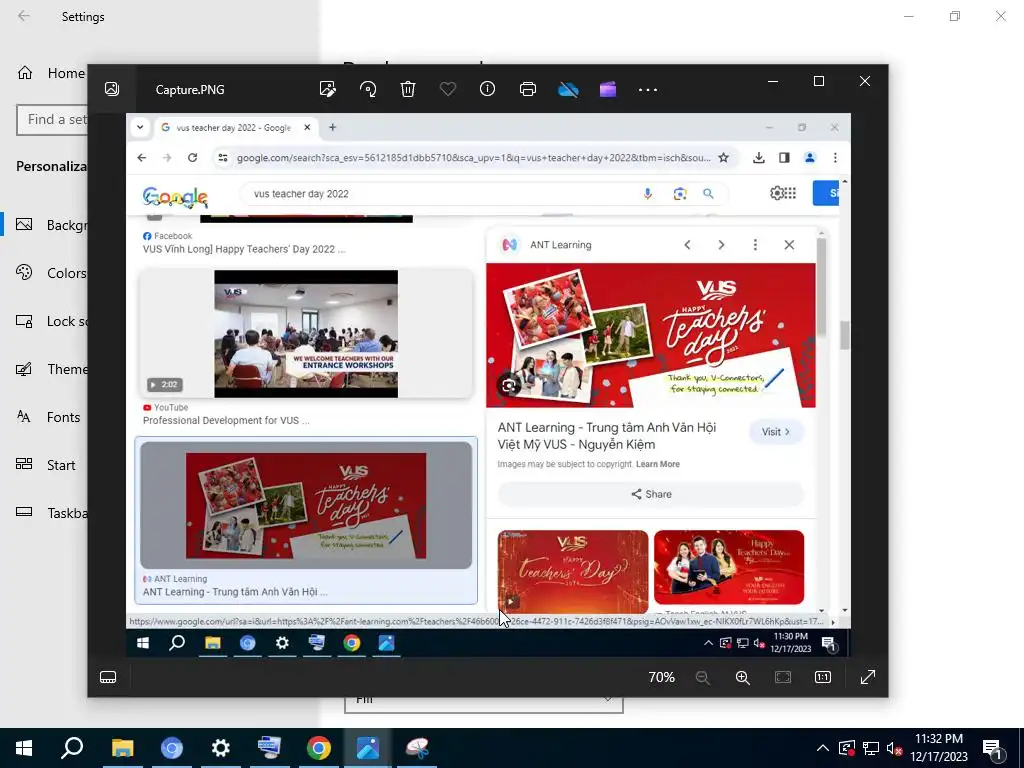
Task: Delete Capture.PNG with the trash icon
Action: click(x=408, y=89)
